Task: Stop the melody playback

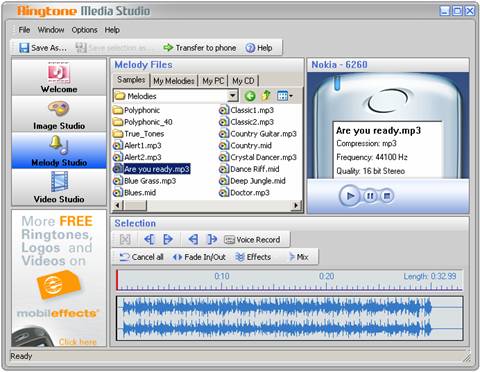Action: pyautogui.click(x=387, y=196)
